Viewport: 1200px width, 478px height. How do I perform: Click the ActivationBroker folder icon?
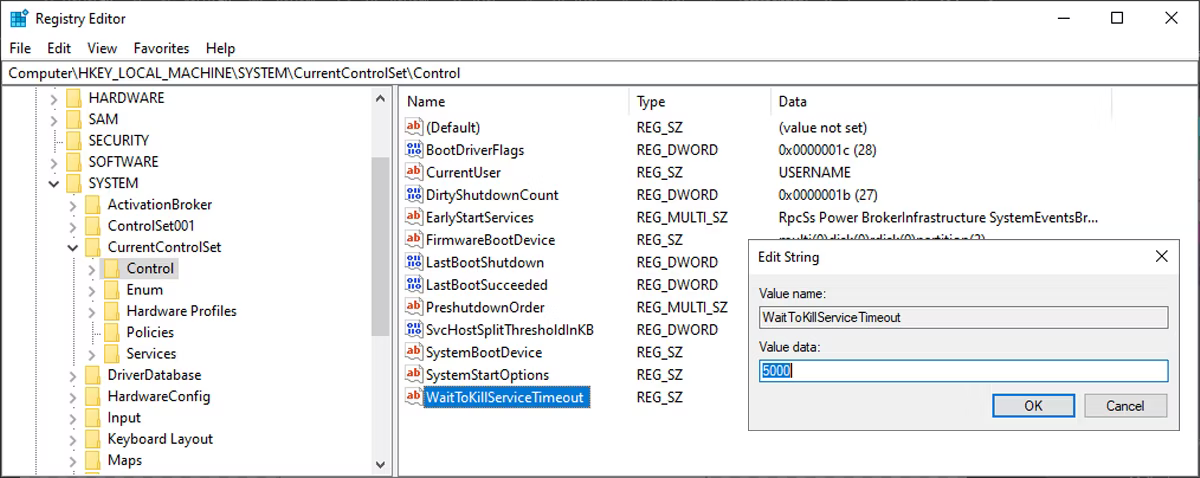[92, 205]
